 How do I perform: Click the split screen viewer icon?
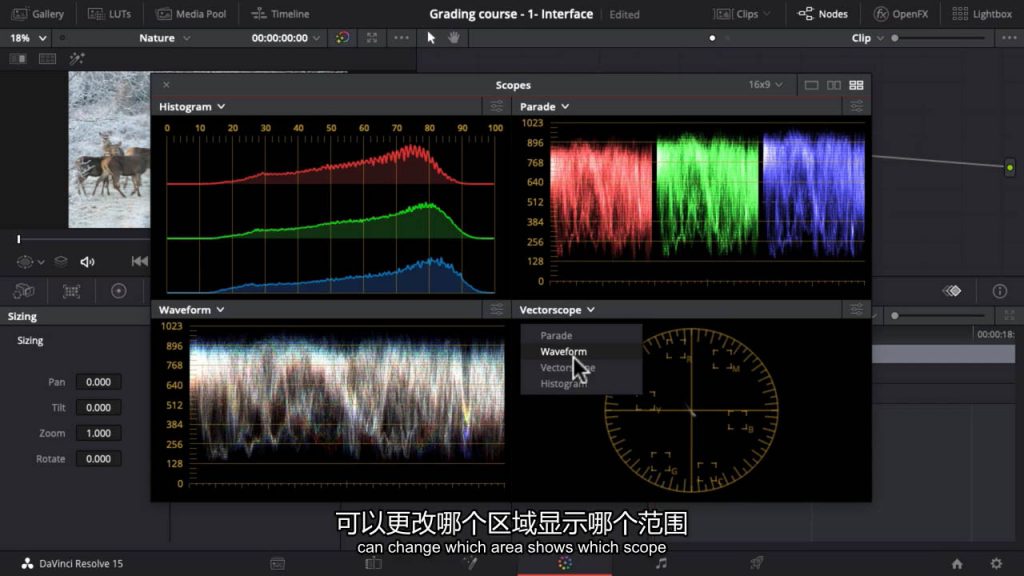point(47,59)
